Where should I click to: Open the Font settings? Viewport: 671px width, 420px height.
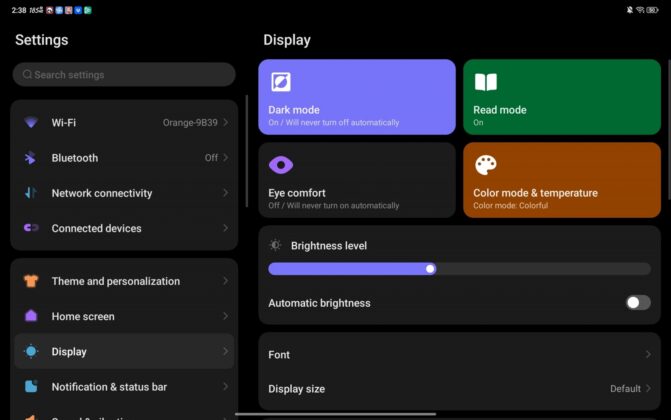460,354
